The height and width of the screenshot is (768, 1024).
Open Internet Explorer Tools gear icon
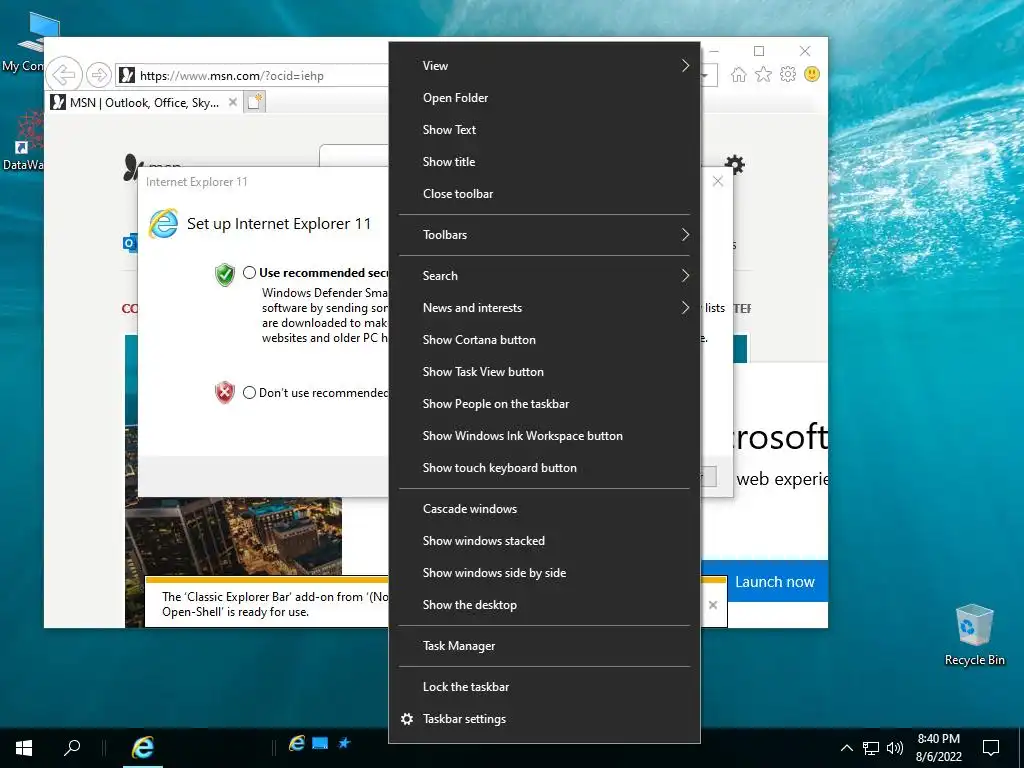tap(788, 74)
